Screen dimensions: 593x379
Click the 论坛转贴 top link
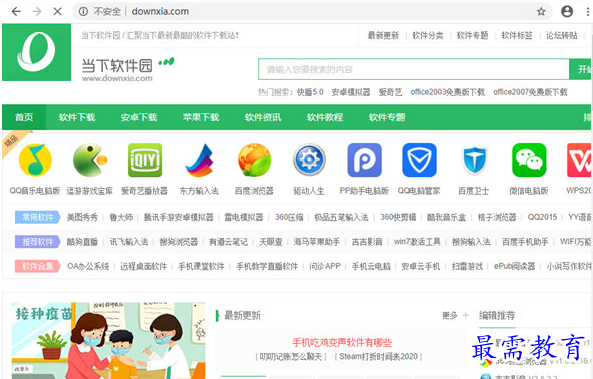(x=562, y=36)
